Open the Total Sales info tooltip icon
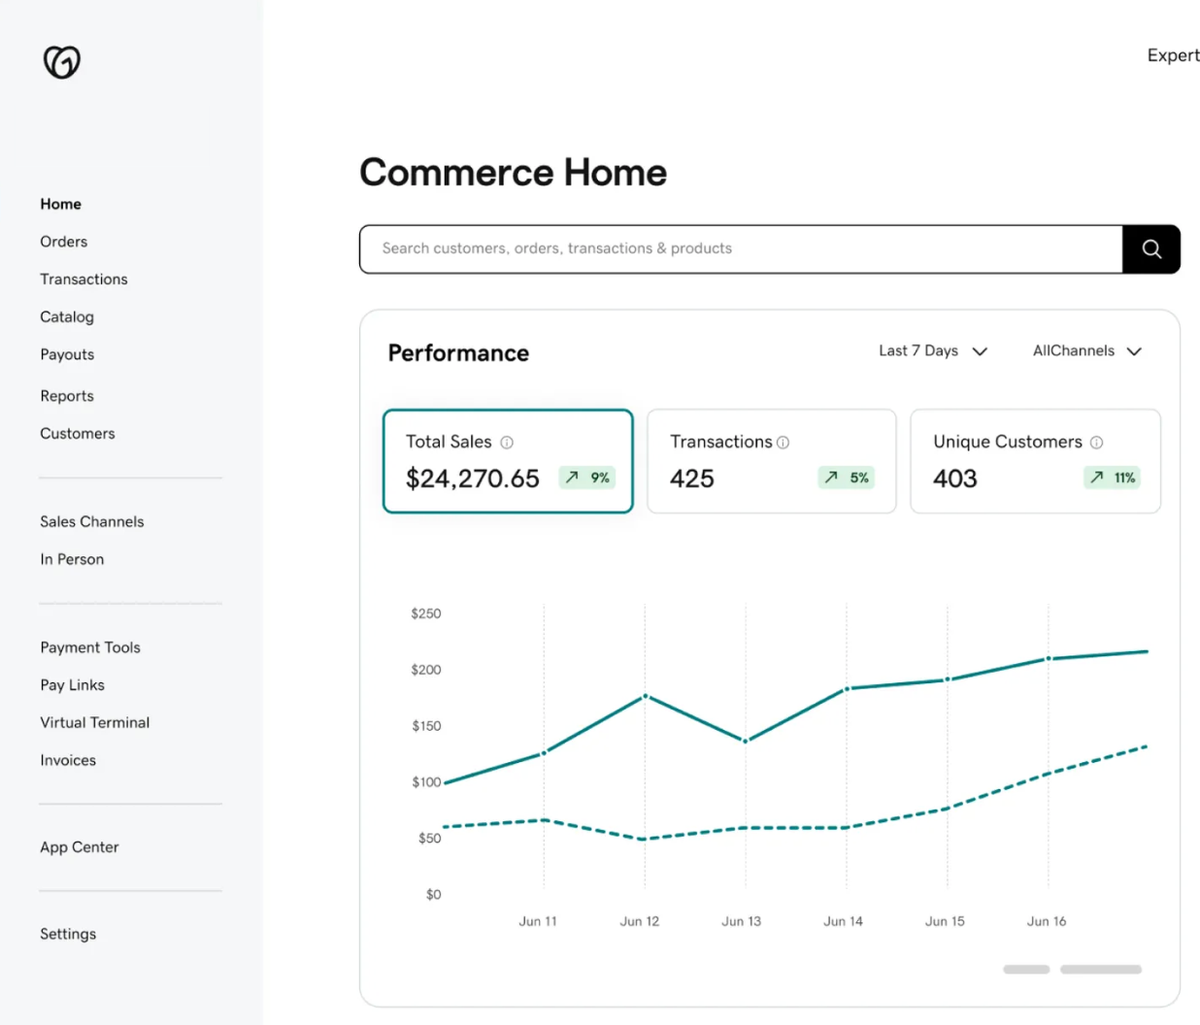1200x1025 pixels. tap(508, 441)
